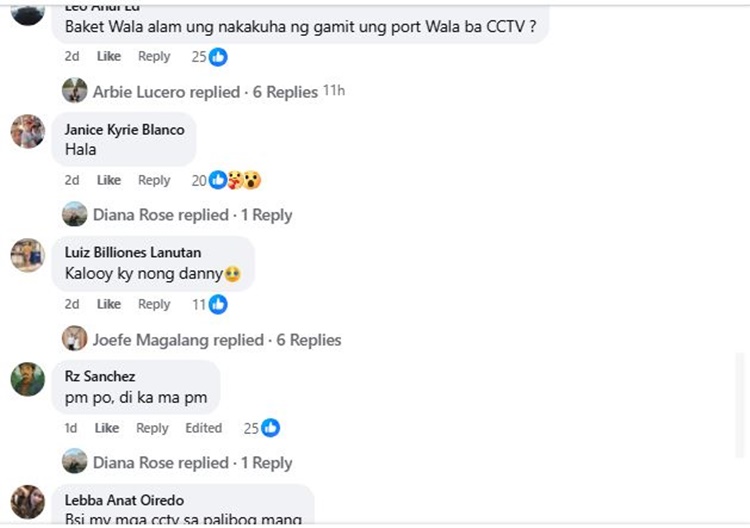
Task: Click thumbs-up icon beside 25 on Rz Sanchez's comment
Action: tap(270, 428)
